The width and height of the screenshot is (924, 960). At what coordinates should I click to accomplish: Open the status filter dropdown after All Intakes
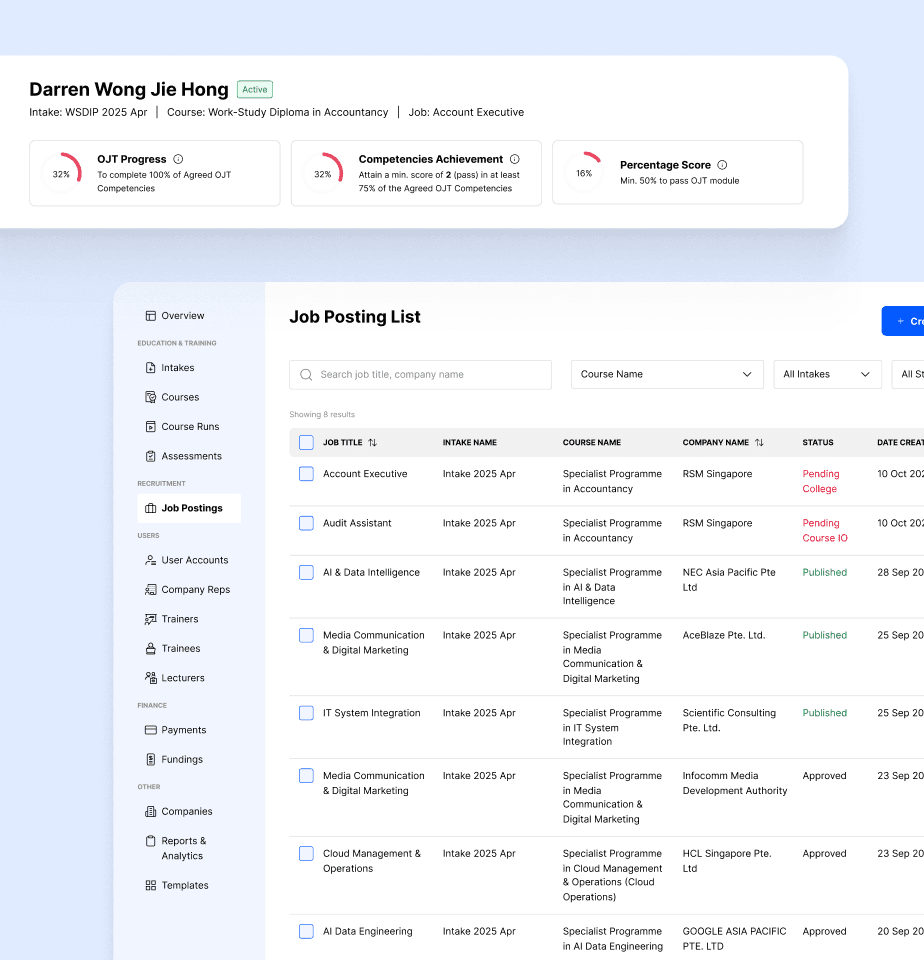coord(908,374)
